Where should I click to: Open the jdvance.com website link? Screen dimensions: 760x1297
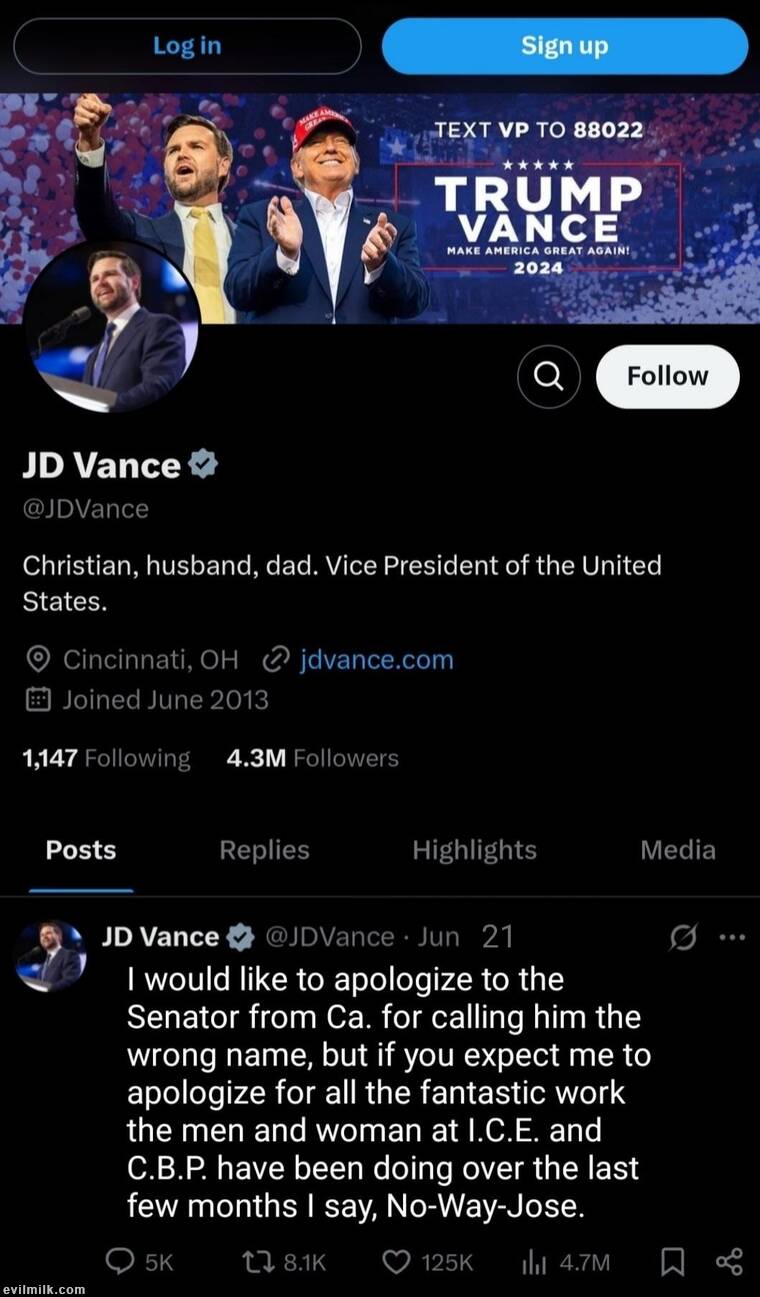pyautogui.click(x=376, y=660)
